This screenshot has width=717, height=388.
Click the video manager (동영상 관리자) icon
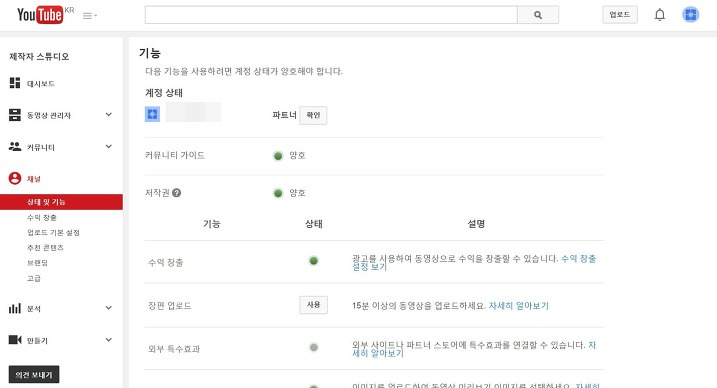coord(15,115)
